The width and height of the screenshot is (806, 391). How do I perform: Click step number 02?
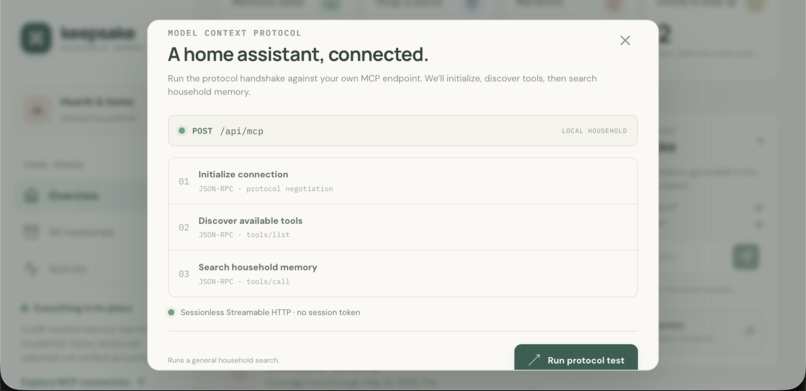(x=184, y=228)
